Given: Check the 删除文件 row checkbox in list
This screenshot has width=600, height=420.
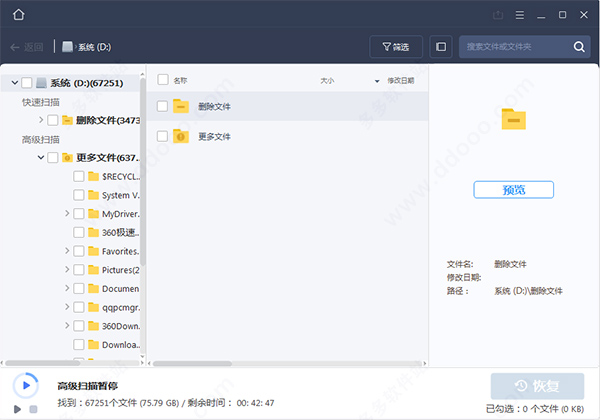Looking at the screenshot, I should 162,106.
